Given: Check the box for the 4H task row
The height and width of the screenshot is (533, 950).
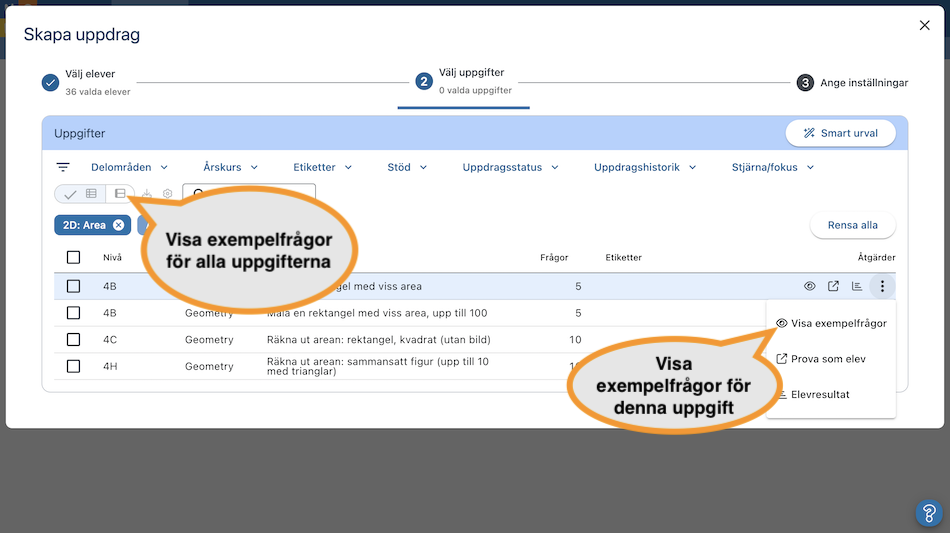Looking at the screenshot, I should [x=73, y=366].
